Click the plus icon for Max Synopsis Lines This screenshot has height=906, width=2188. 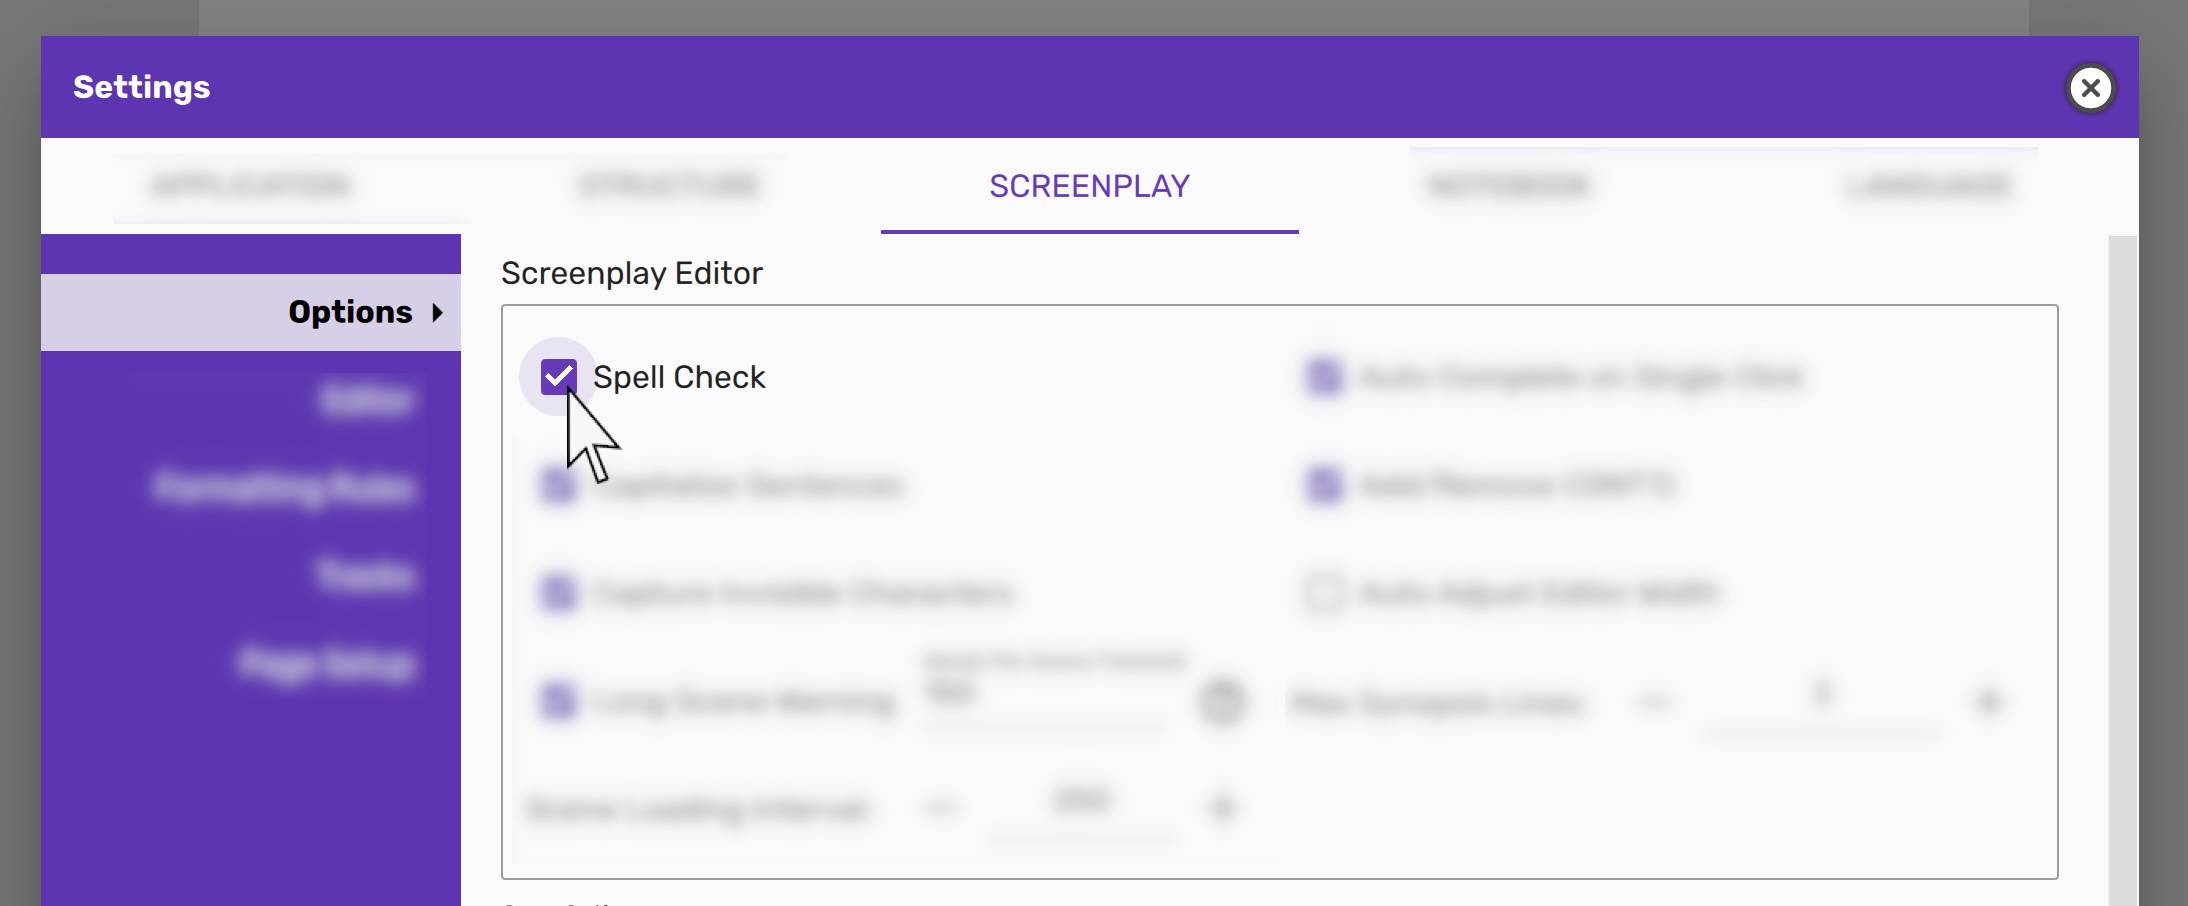(x=1988, y=702)
